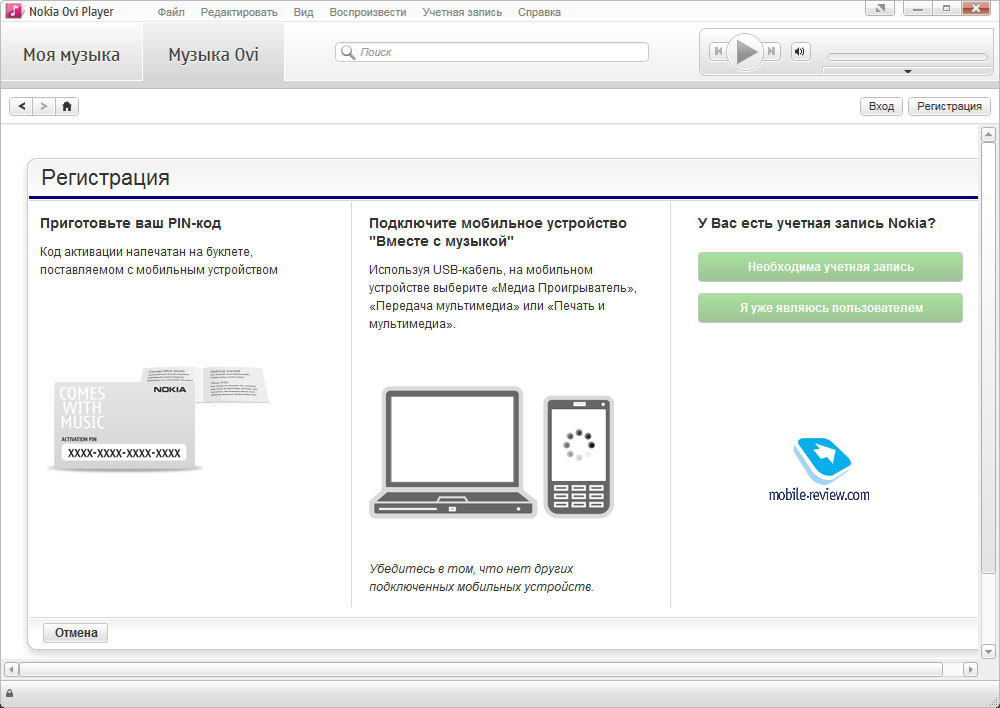Click the vertical scrollbar down arrow
Viewport: 1000px width, 708px height.
pyautogui.click(x=988, y=651)
